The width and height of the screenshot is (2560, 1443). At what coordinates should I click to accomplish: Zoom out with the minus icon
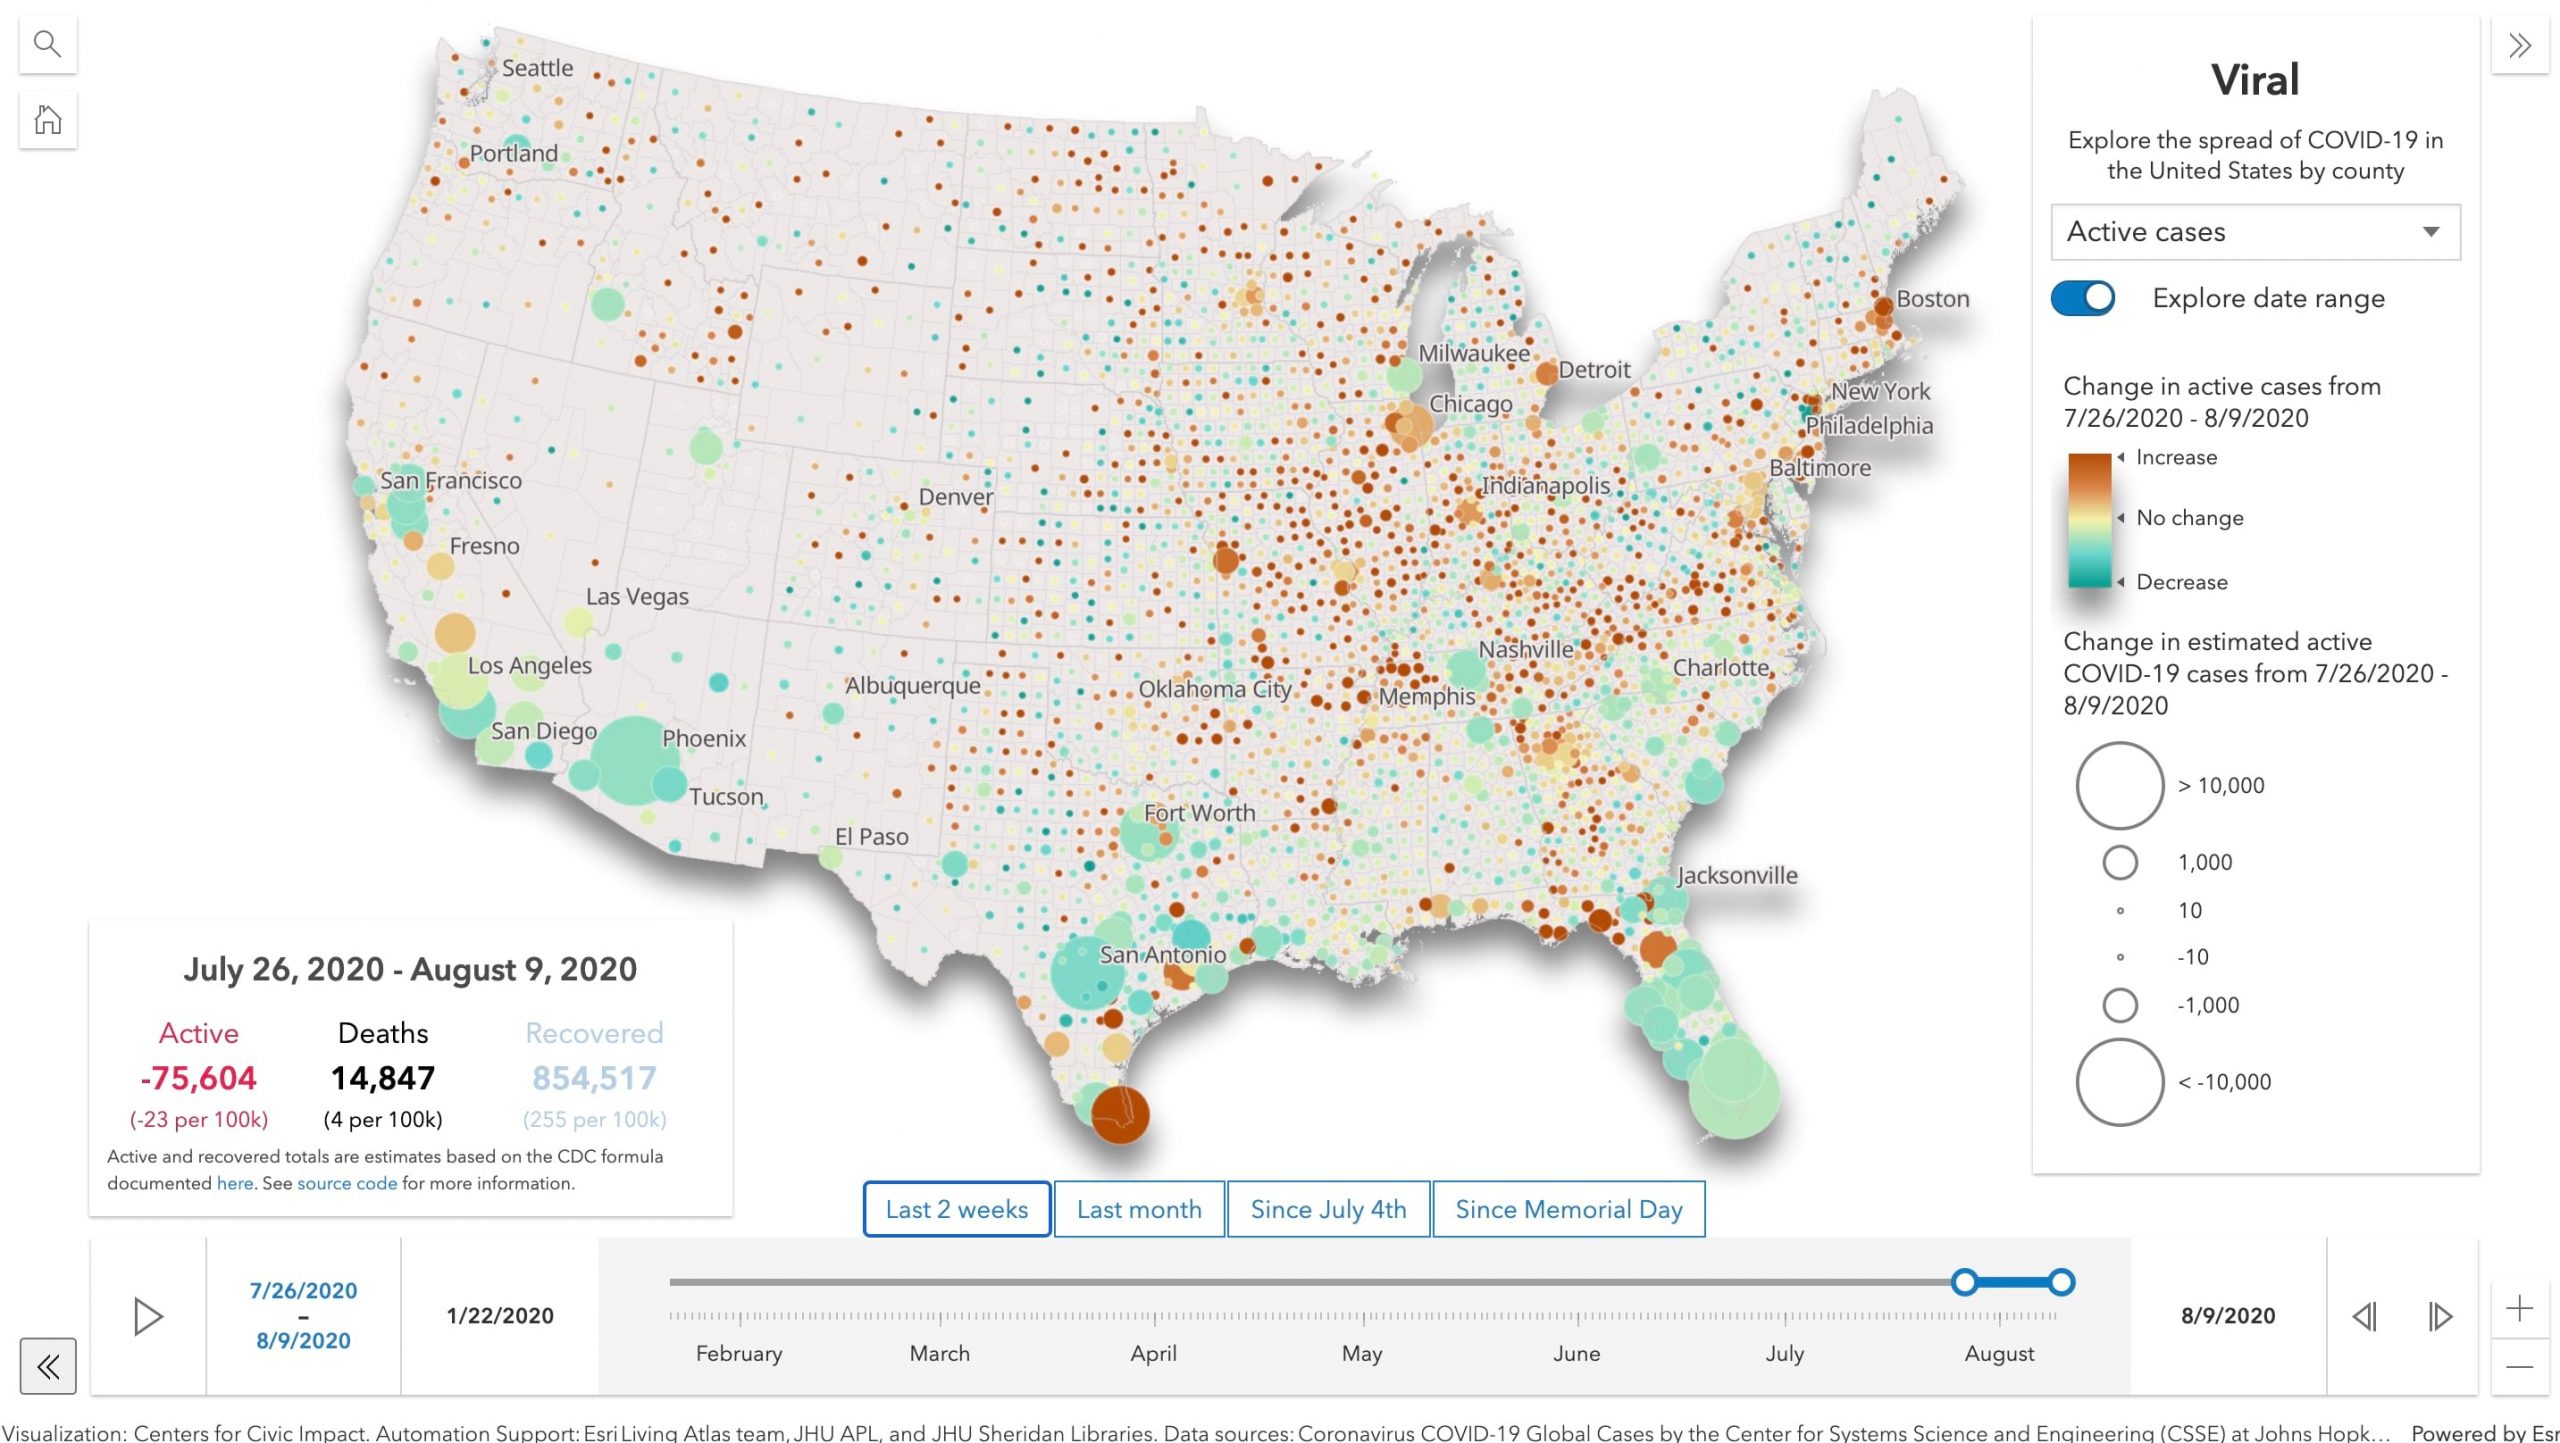[2519, 1366]
